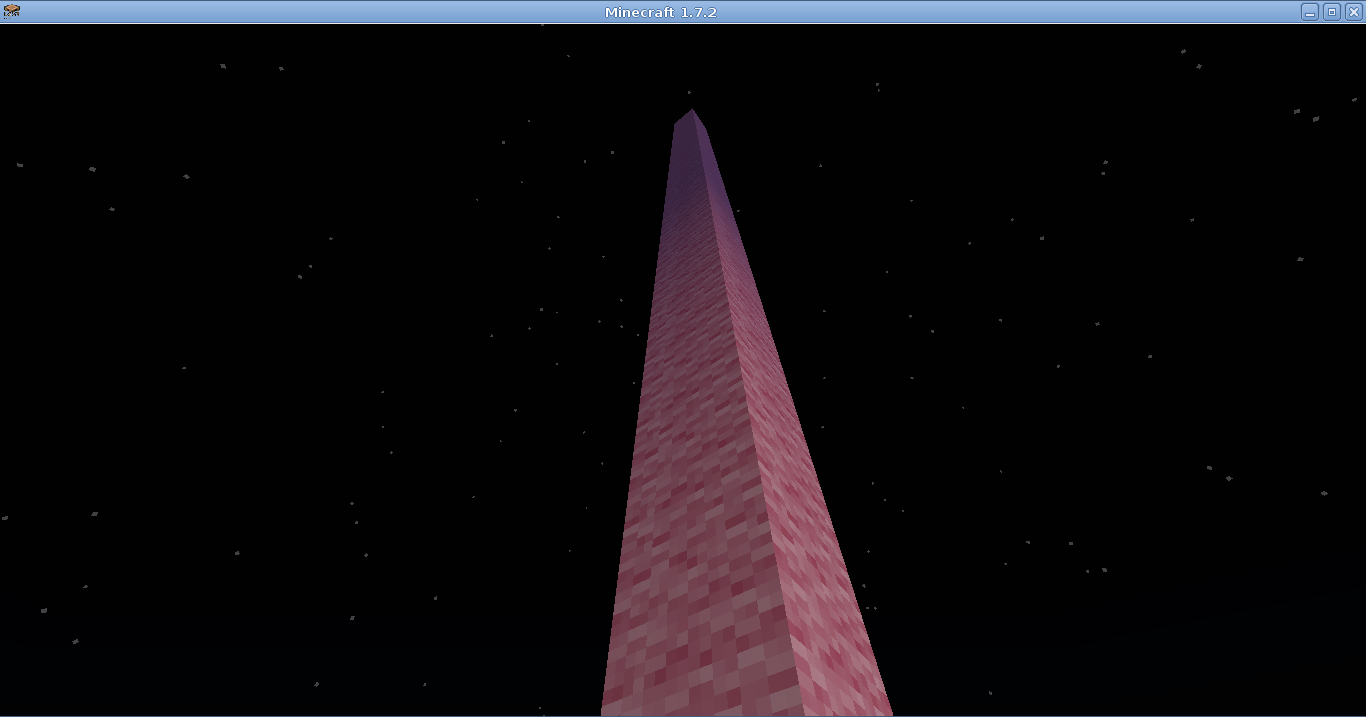This screenshot has width=1366, height=717.
Task: Click the pointed top of the pink tower
Action: pos(691,113)
